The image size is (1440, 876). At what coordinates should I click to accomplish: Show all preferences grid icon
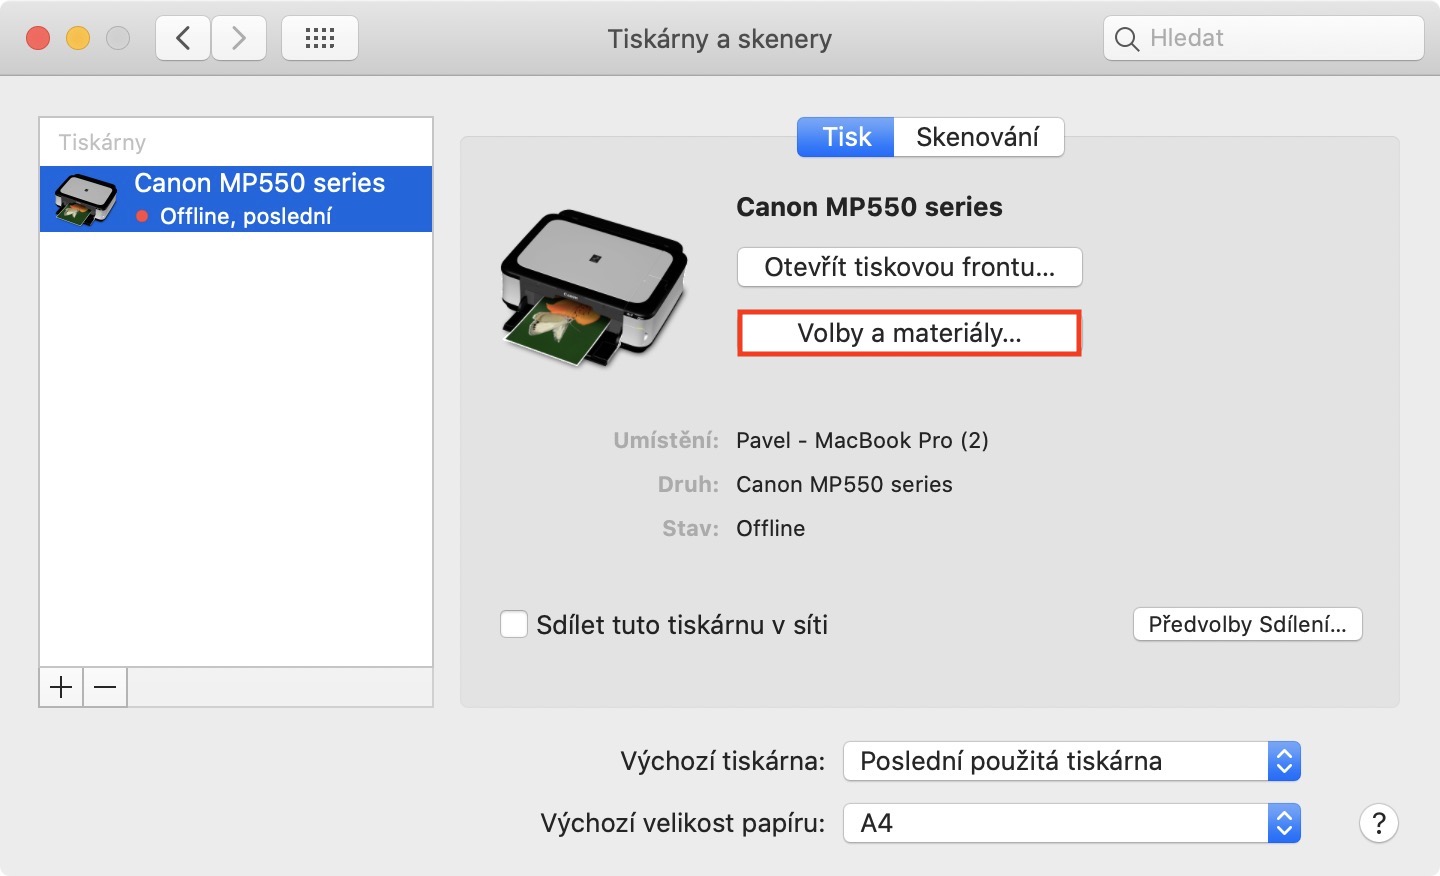(320, 39)
